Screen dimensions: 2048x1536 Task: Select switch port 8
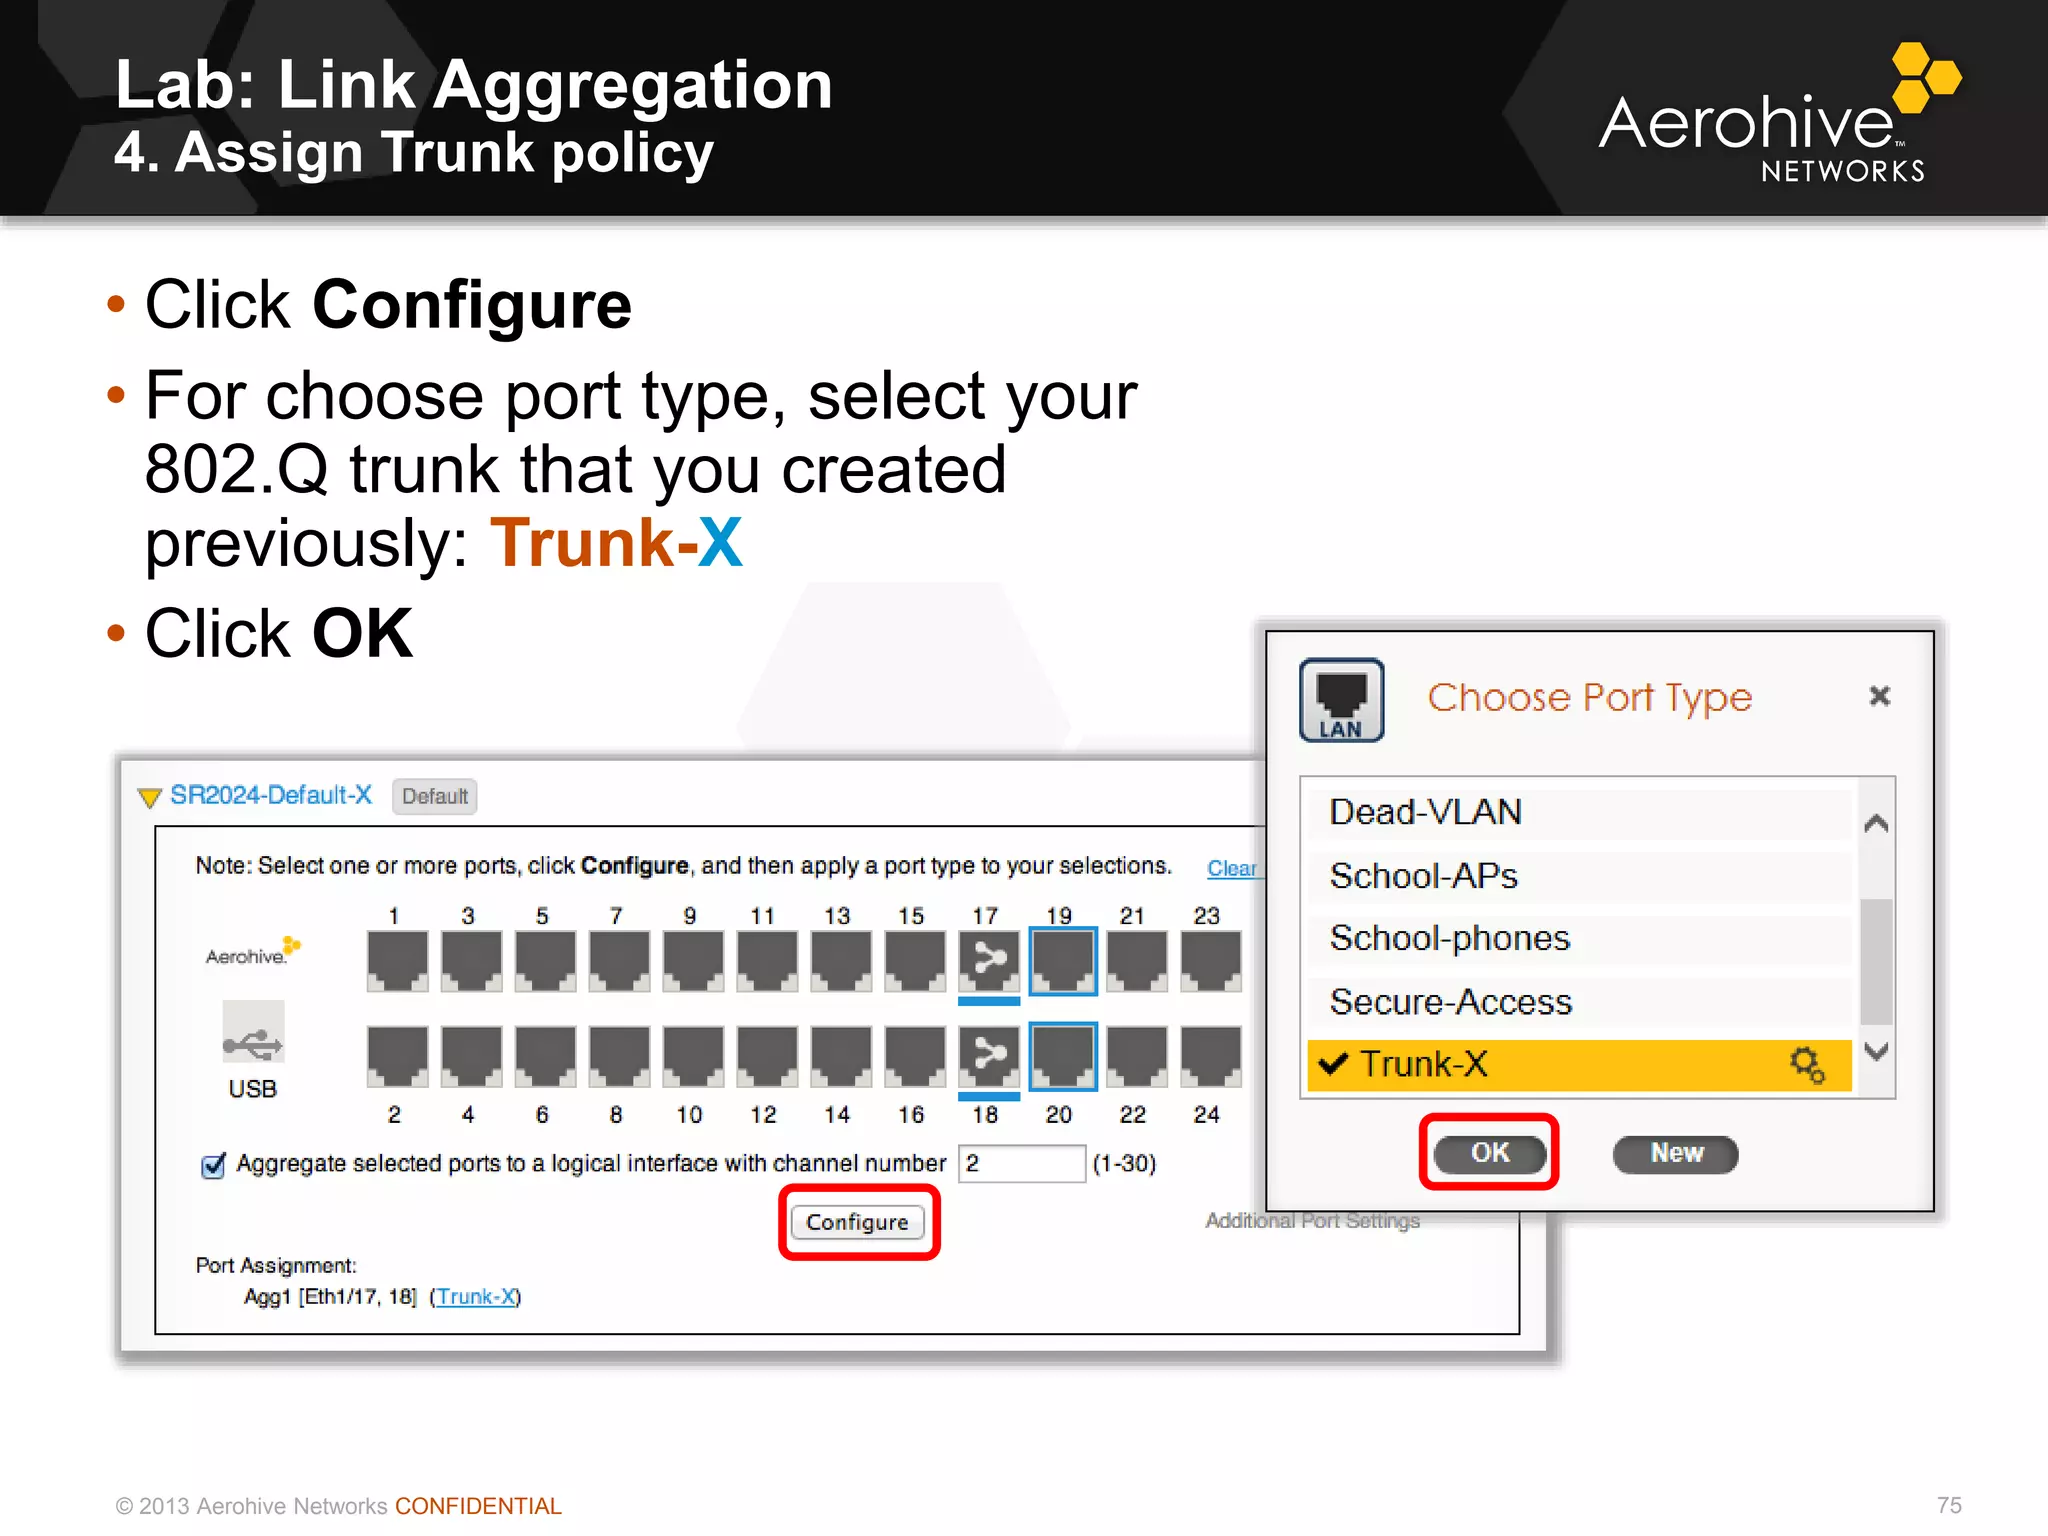[x=619, y=1056]
